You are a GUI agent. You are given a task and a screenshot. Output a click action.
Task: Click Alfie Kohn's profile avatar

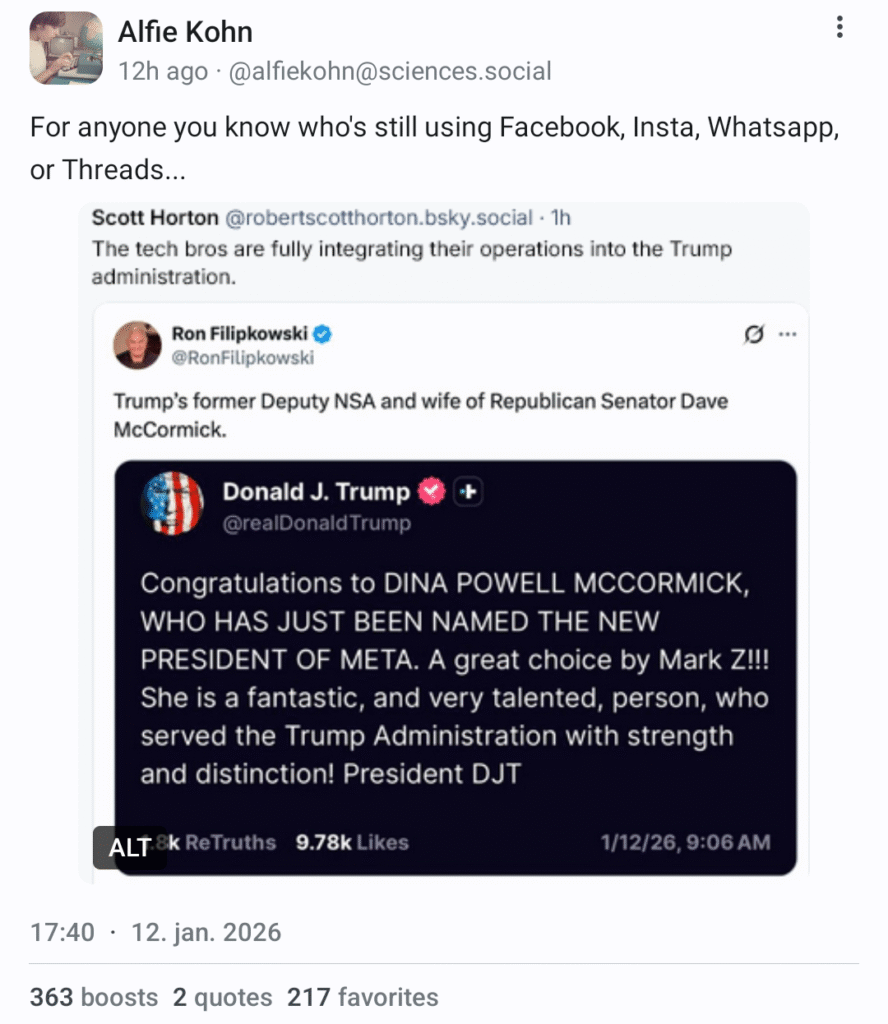coord(66,48)
